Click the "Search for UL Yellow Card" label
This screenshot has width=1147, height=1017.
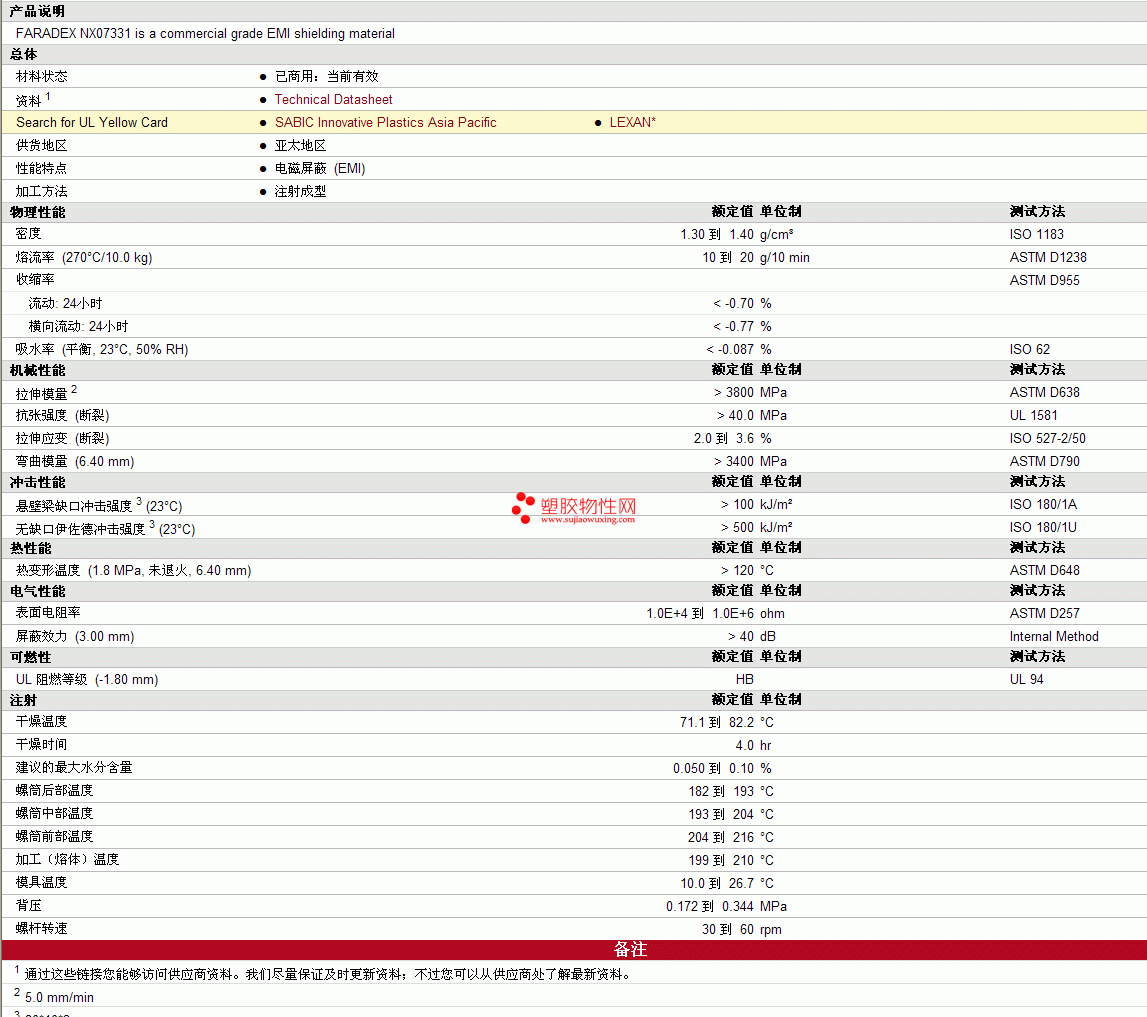click(92, 122)
